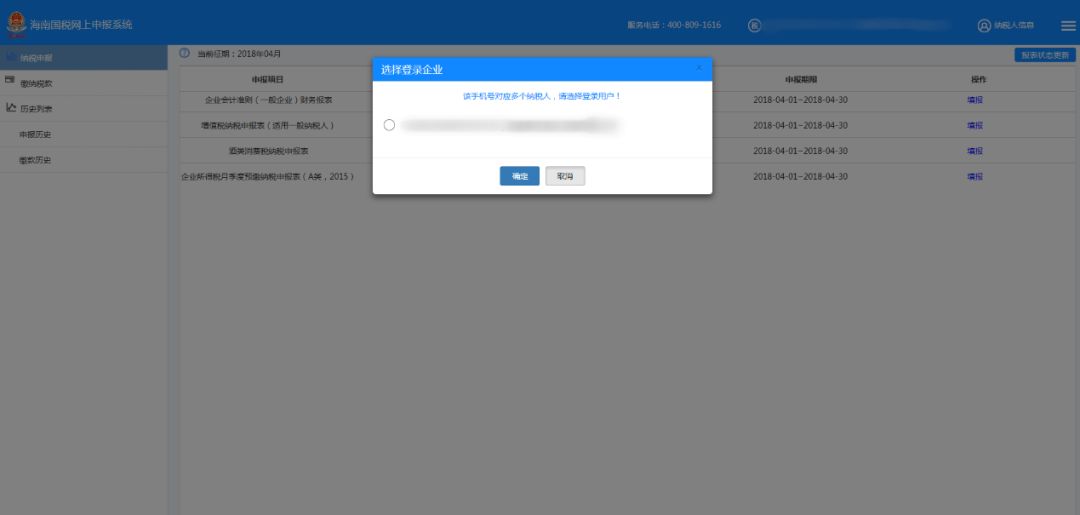
Task: Click the 申报期限 column header
Action: pyautogui.click(x=800, y=80)
